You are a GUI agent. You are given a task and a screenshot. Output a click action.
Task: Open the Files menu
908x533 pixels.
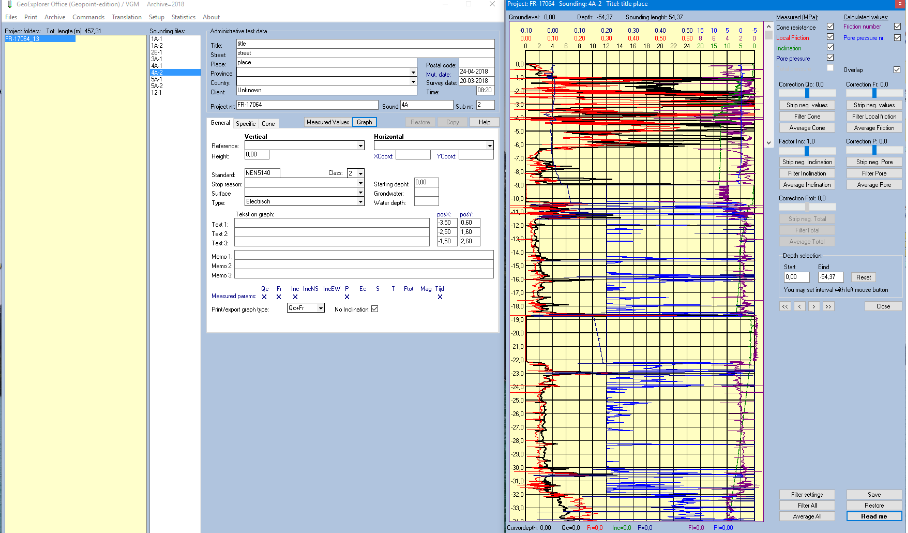coord(11,17)
